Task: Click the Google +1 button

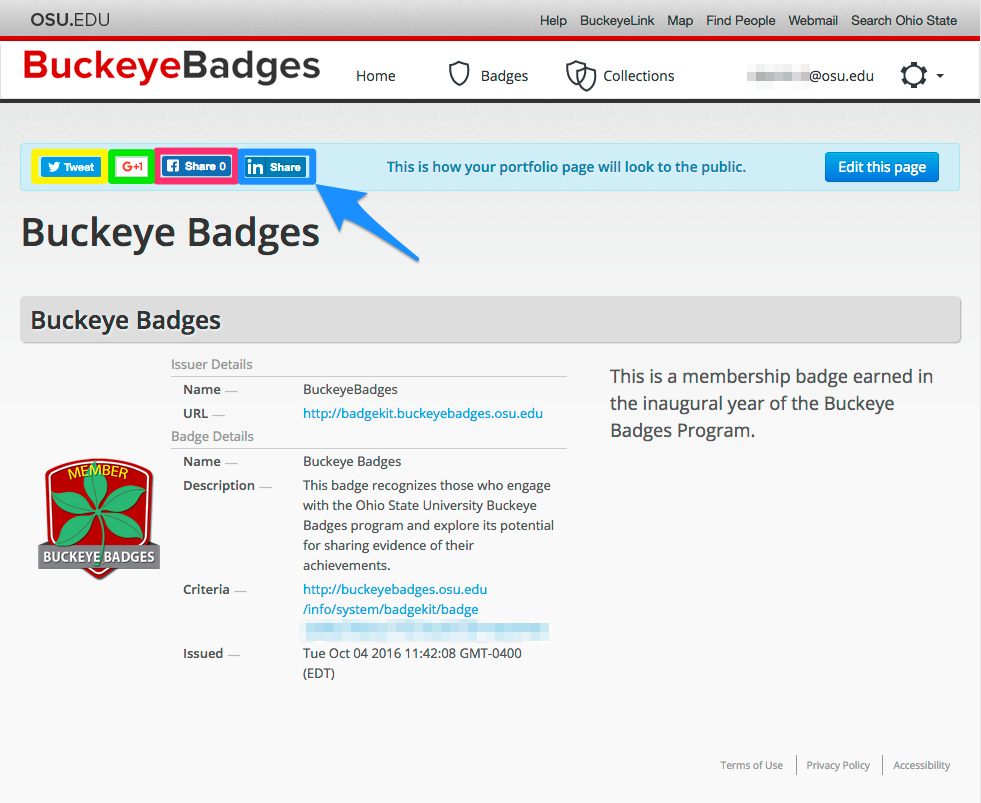Action: click(x=132, y=166)
